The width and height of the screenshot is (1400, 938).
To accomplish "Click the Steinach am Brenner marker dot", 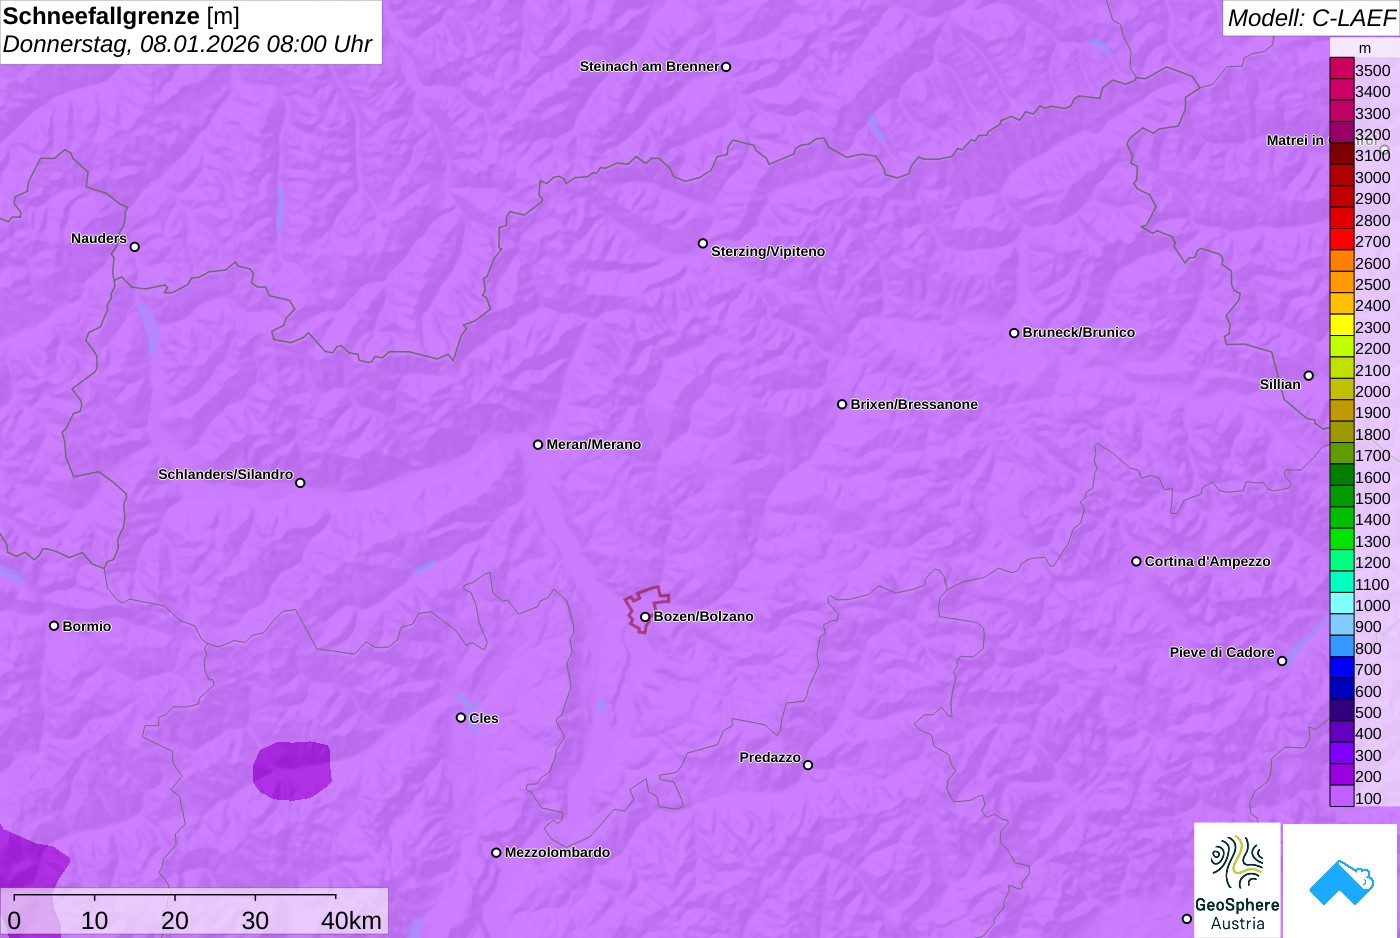I will (x=726, y=67).
